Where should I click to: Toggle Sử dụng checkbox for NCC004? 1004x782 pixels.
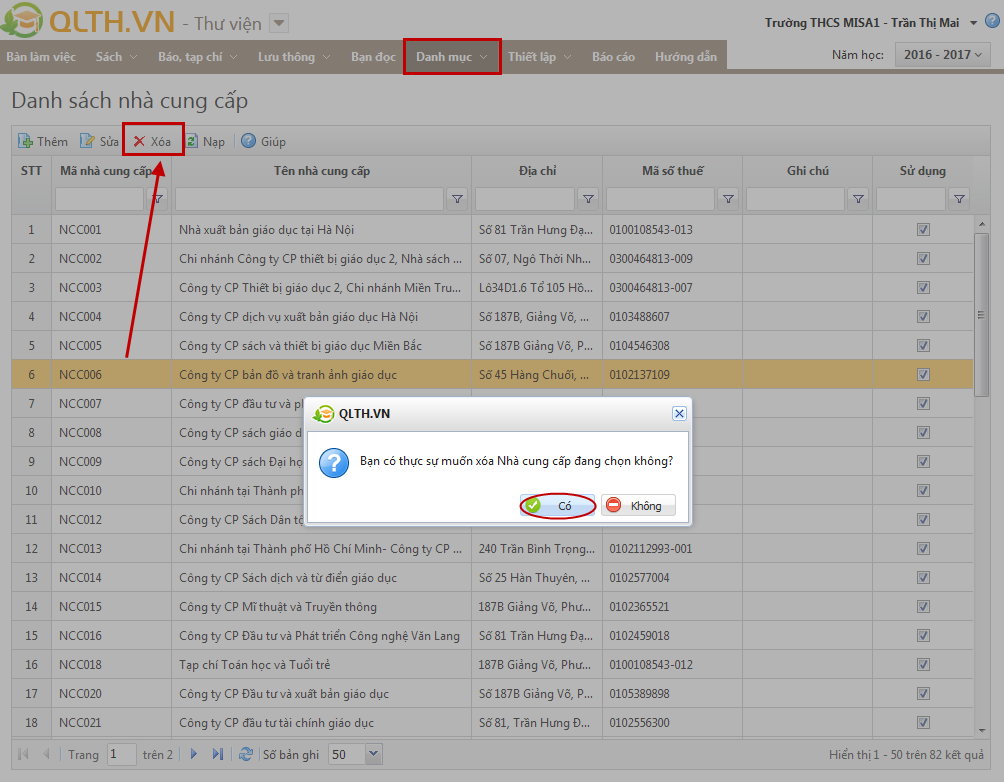click(x=923, y=316)
